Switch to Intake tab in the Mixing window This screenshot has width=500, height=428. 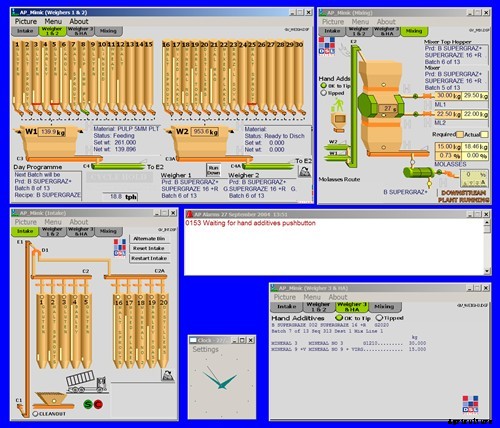(x=332, y=31)
